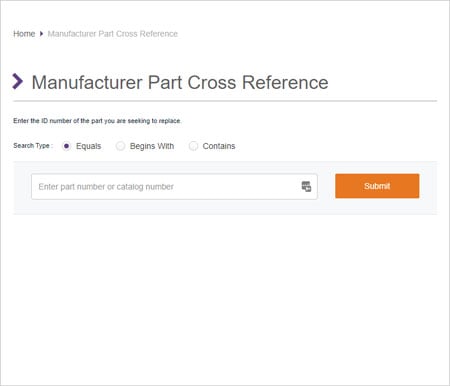Submit the cross reference search

point(377,186)
